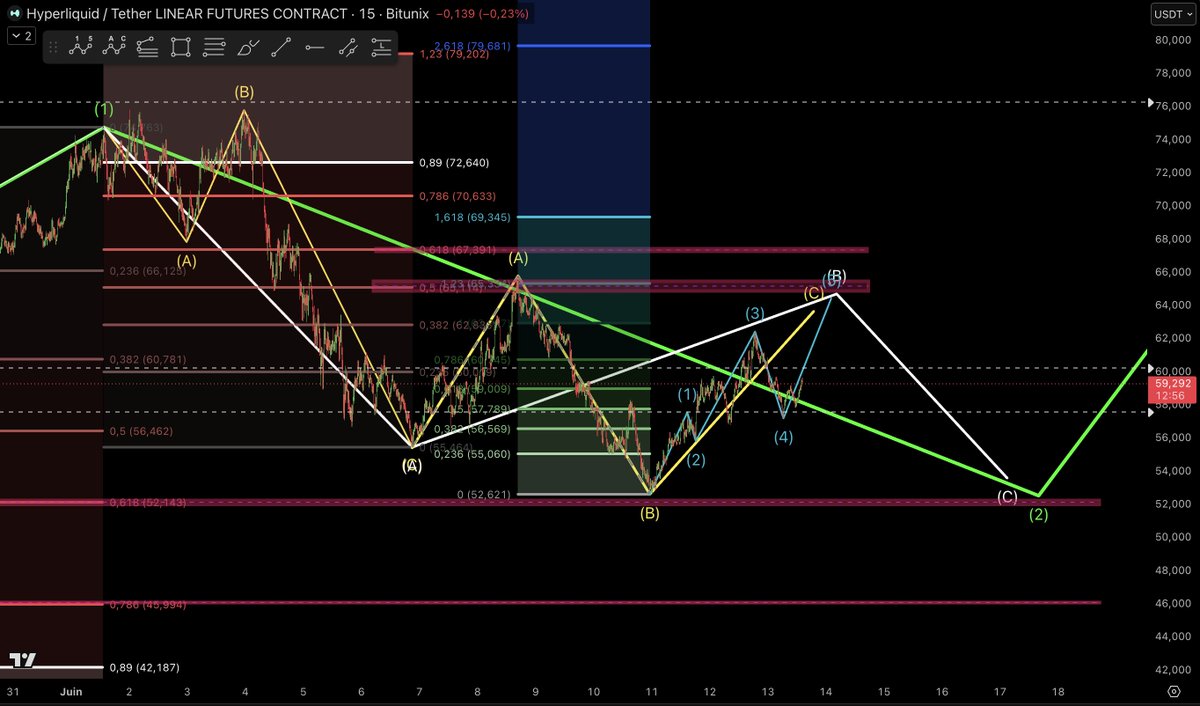Click the Hyperliquid symbol logo icon
The width and height of the screenshot is (1200, 706).
point(16,14)
